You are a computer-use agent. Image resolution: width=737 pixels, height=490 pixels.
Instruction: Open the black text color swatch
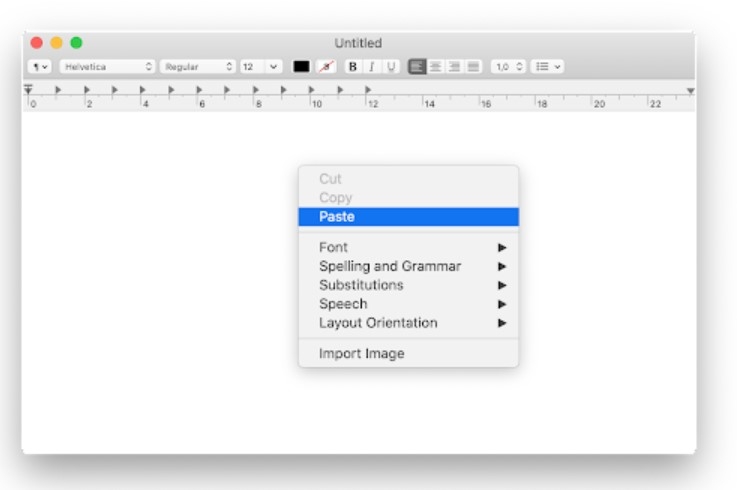click(301, 67)
